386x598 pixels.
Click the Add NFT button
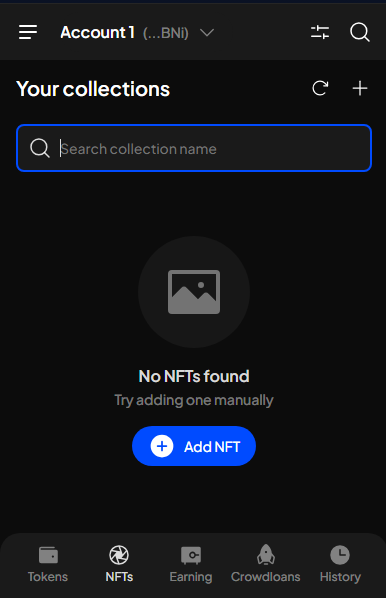pos(194,446)
